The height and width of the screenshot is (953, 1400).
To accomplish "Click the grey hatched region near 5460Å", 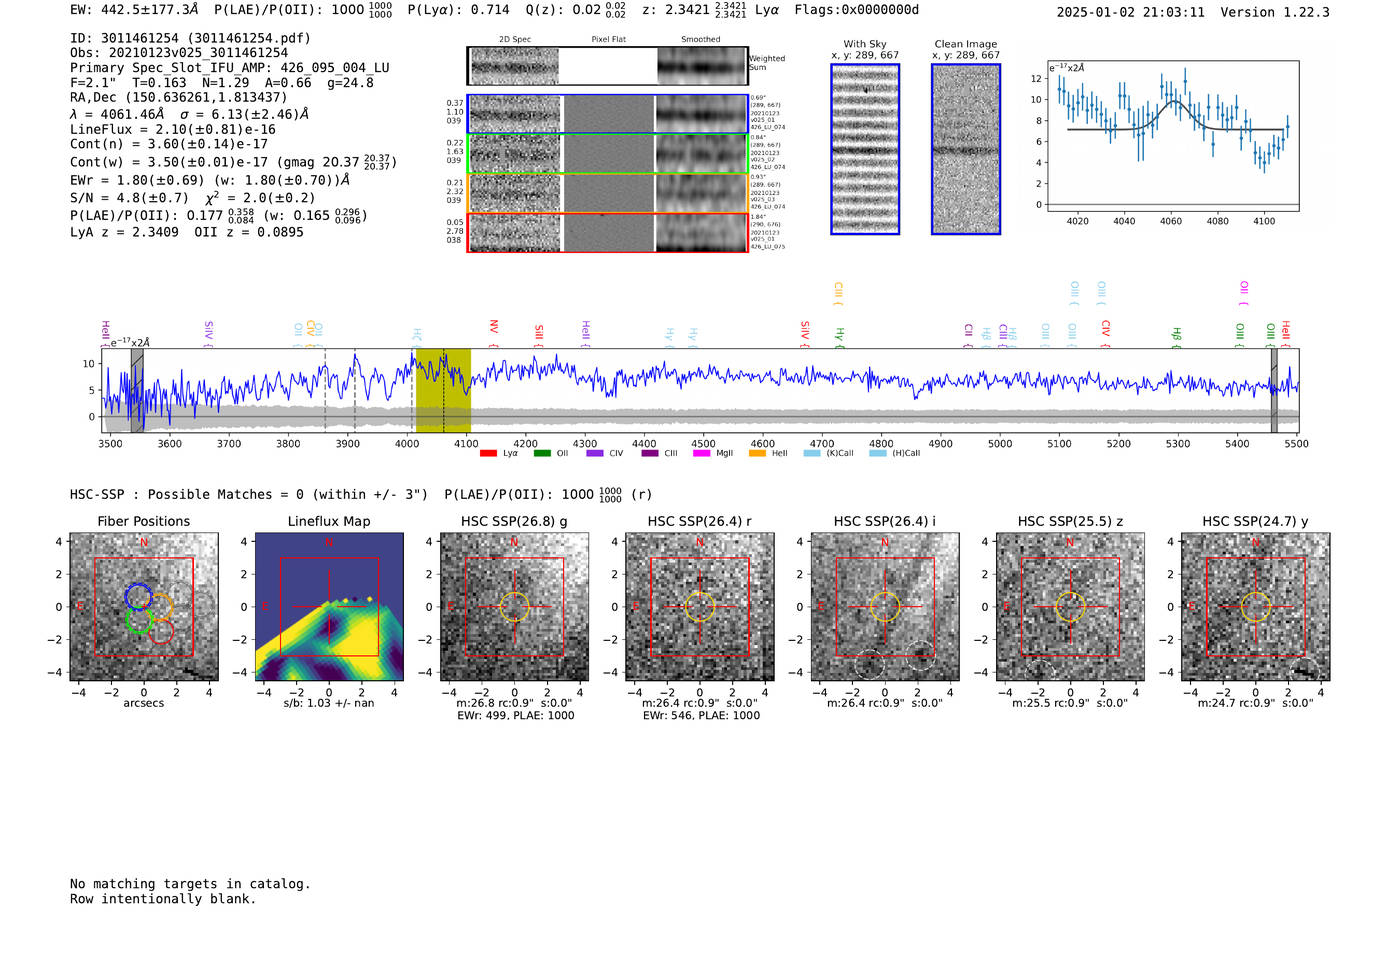I will click(1274, 390).
